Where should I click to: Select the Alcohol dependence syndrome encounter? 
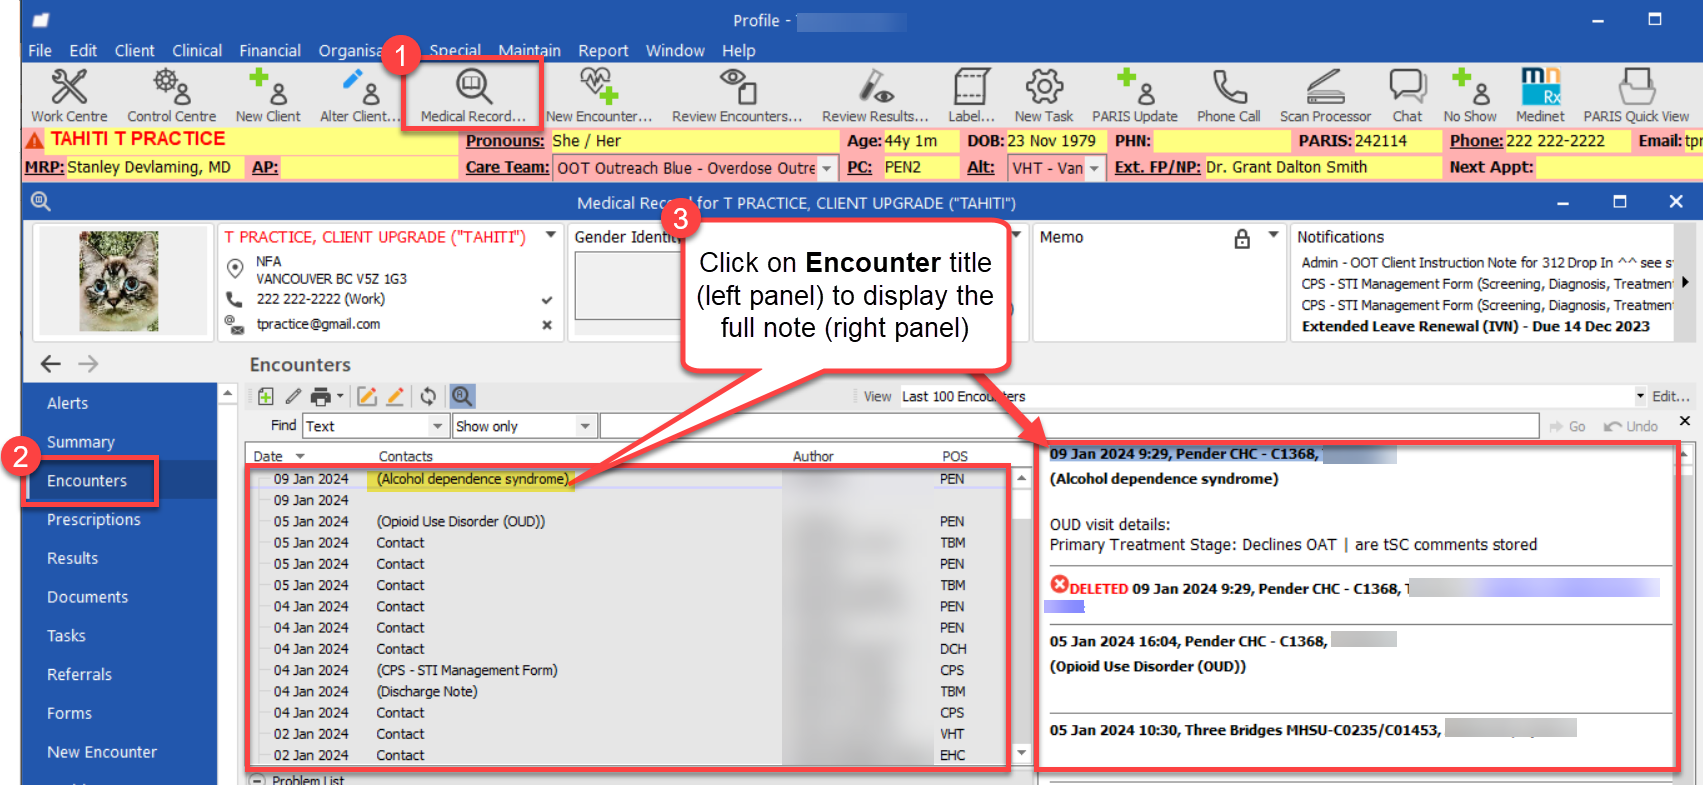[472, 480]
